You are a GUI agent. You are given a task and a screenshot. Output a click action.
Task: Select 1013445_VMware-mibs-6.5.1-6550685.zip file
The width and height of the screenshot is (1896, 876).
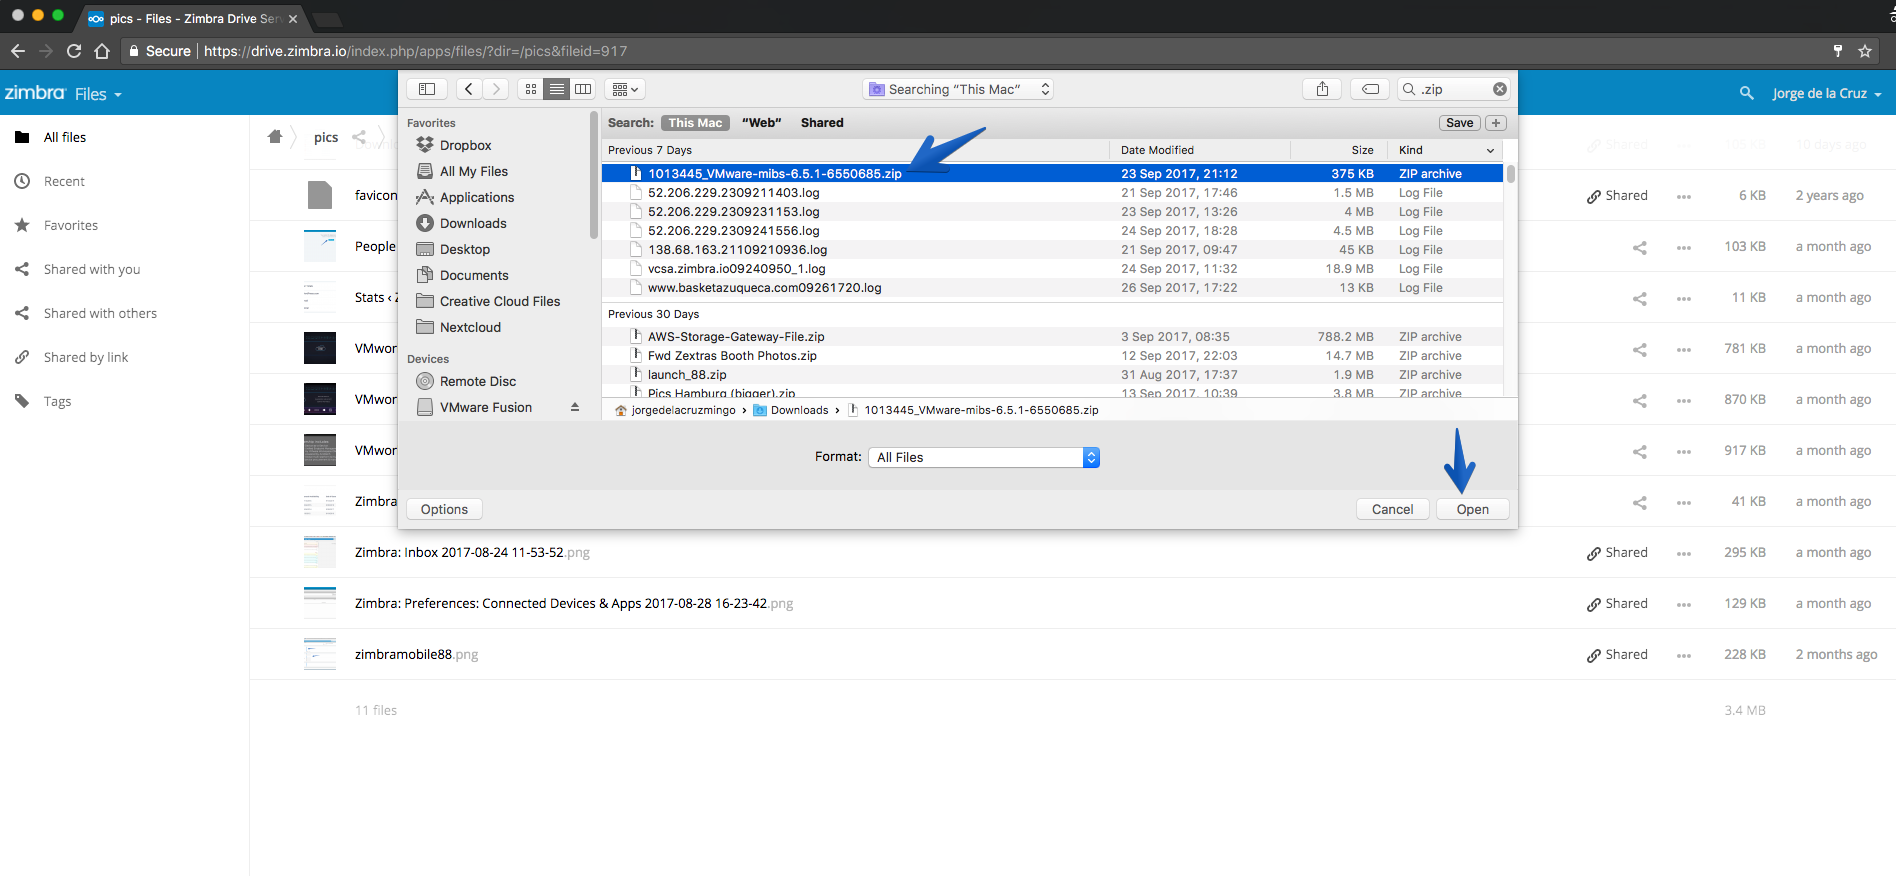pyautogui.click(x=1052, y=173)
